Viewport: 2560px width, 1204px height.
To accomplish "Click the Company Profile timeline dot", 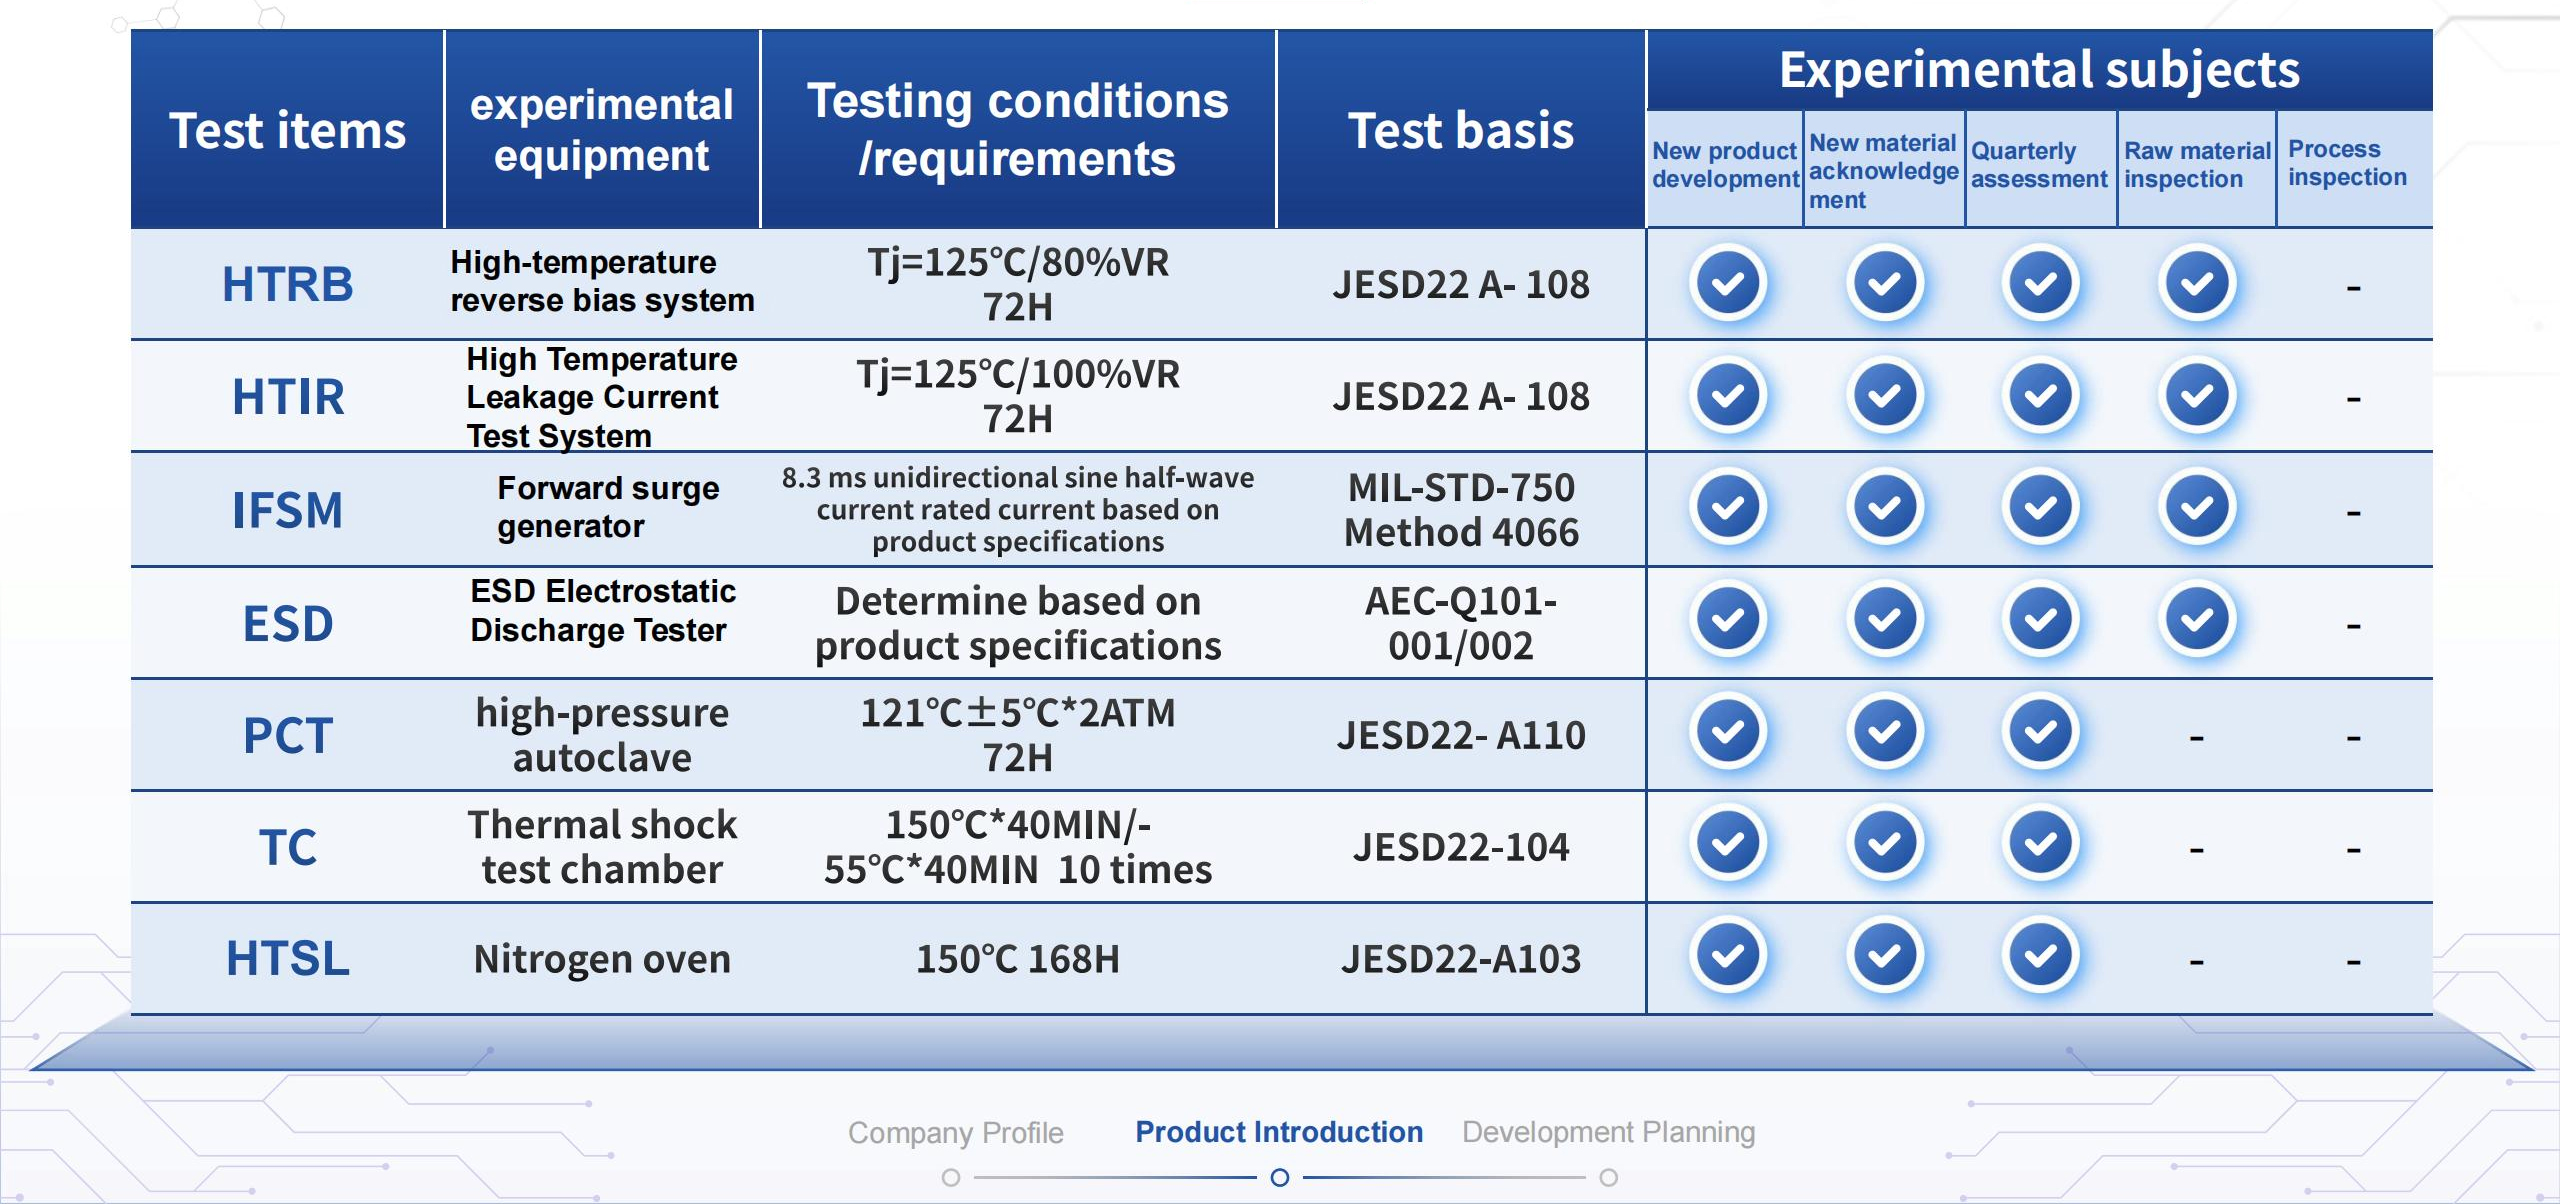I will (951, 1178).
